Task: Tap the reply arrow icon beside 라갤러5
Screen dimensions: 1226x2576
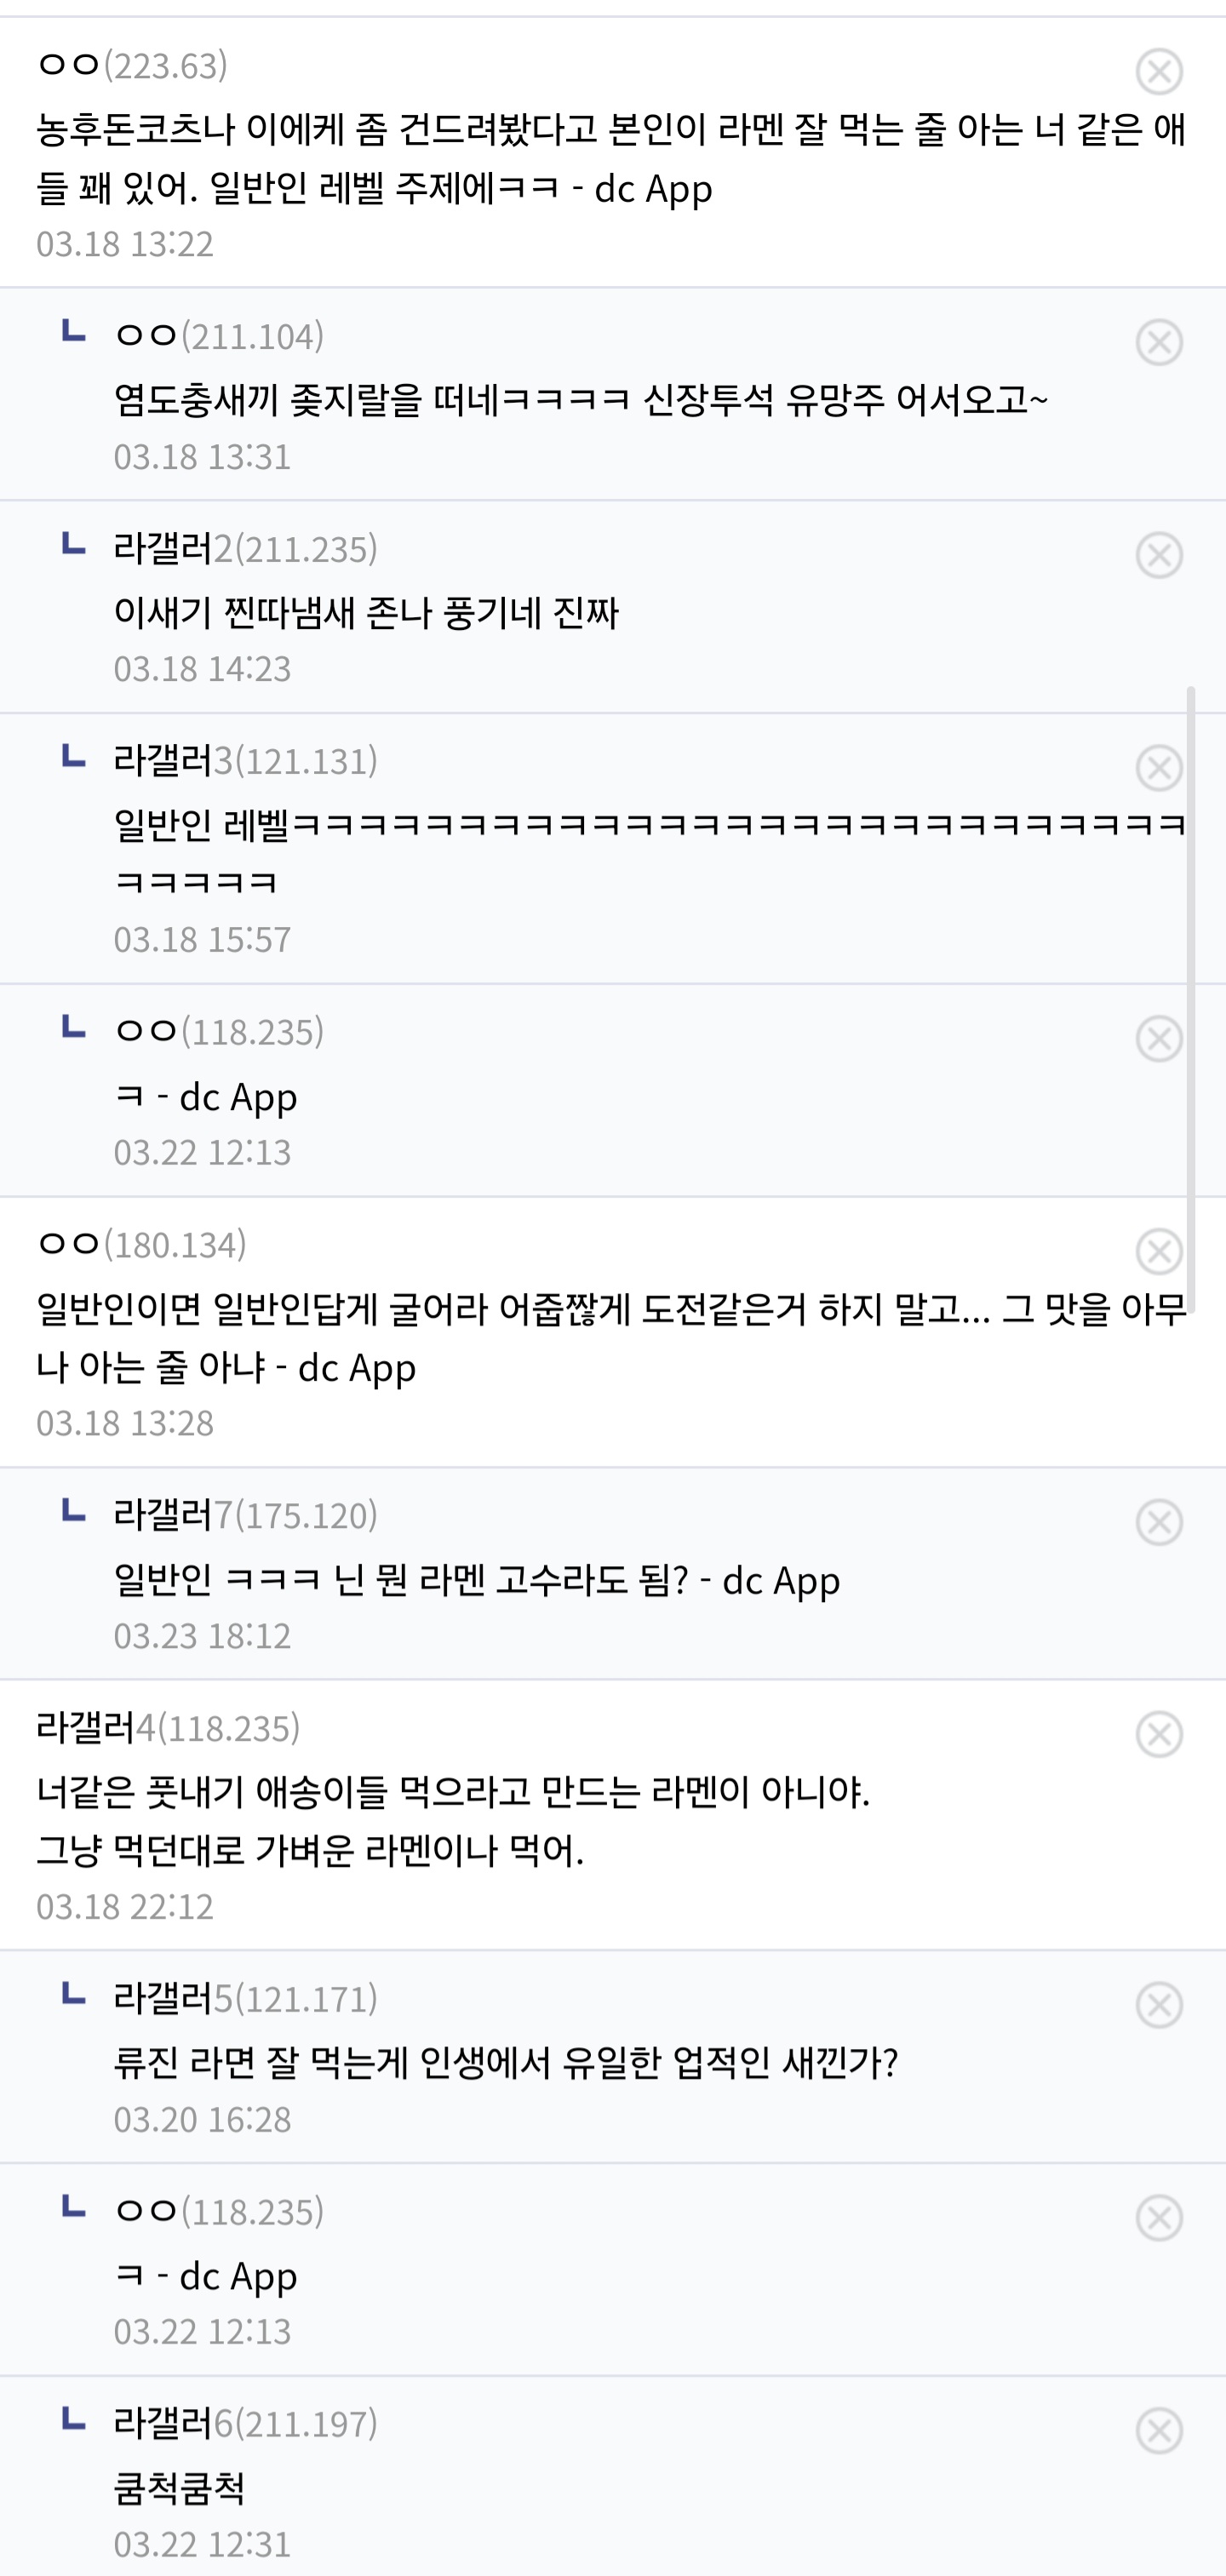Action: [73, 1995]
